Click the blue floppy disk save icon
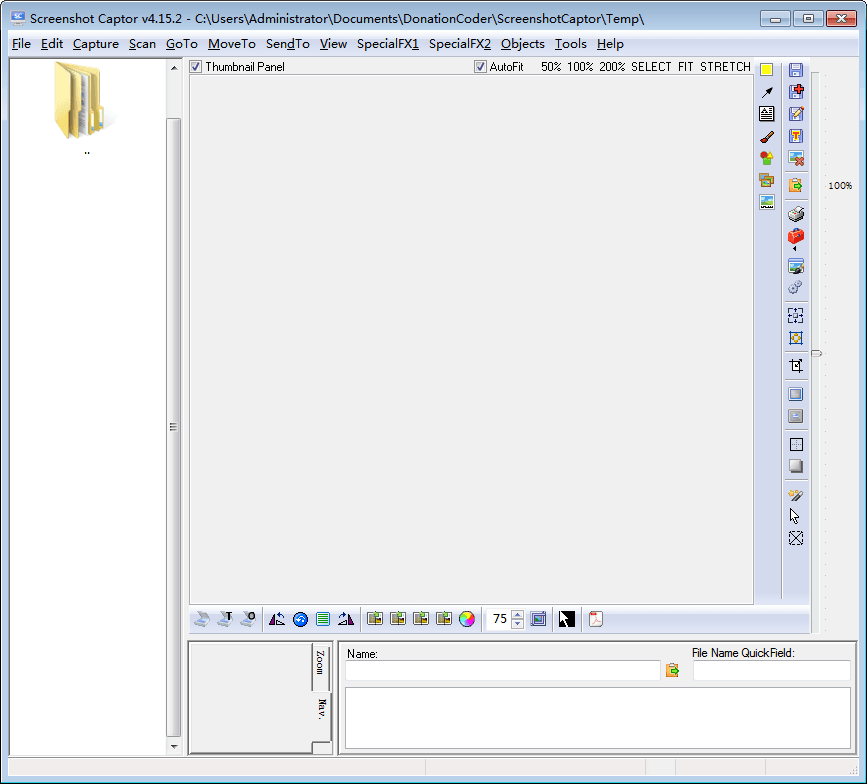The width and height of the screenshot is (867, 784). [x=796, y=70]
